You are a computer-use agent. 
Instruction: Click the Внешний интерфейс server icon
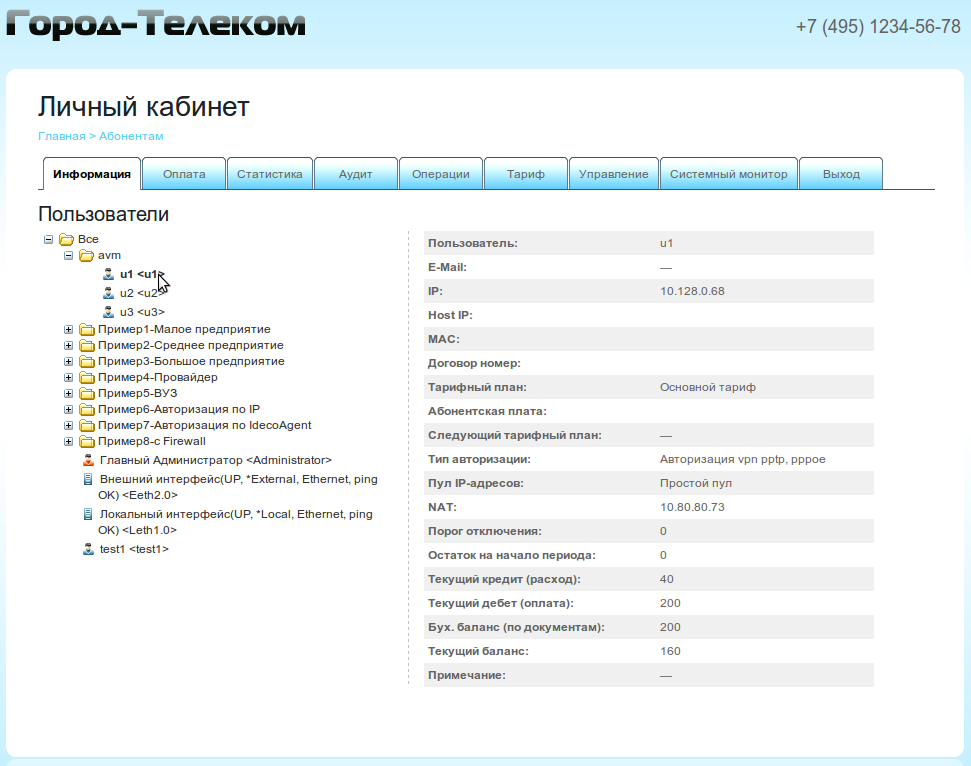[88, 479]
